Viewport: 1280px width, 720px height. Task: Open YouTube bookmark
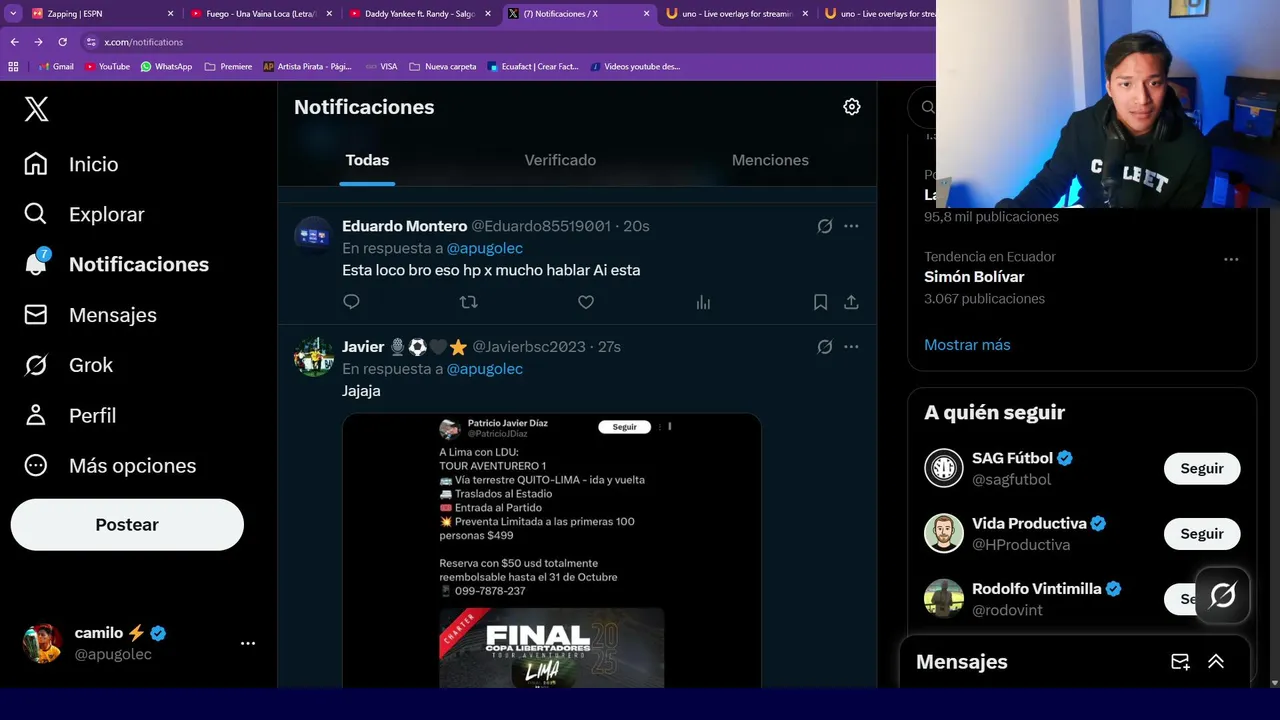[108, 67]
